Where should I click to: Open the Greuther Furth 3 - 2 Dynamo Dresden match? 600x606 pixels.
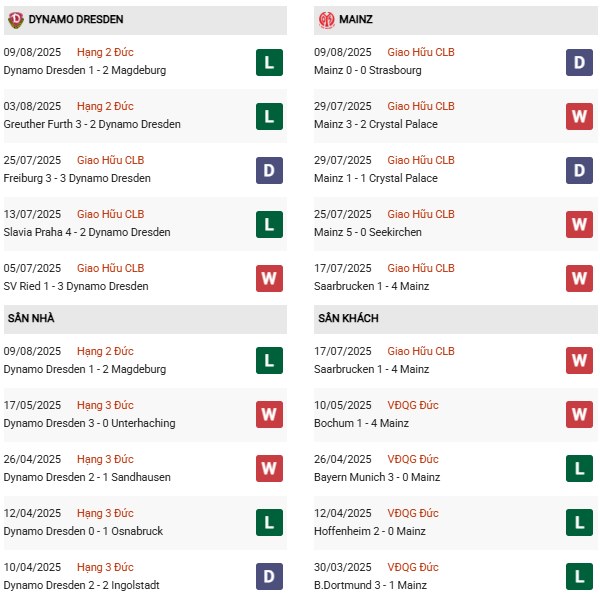92,124
